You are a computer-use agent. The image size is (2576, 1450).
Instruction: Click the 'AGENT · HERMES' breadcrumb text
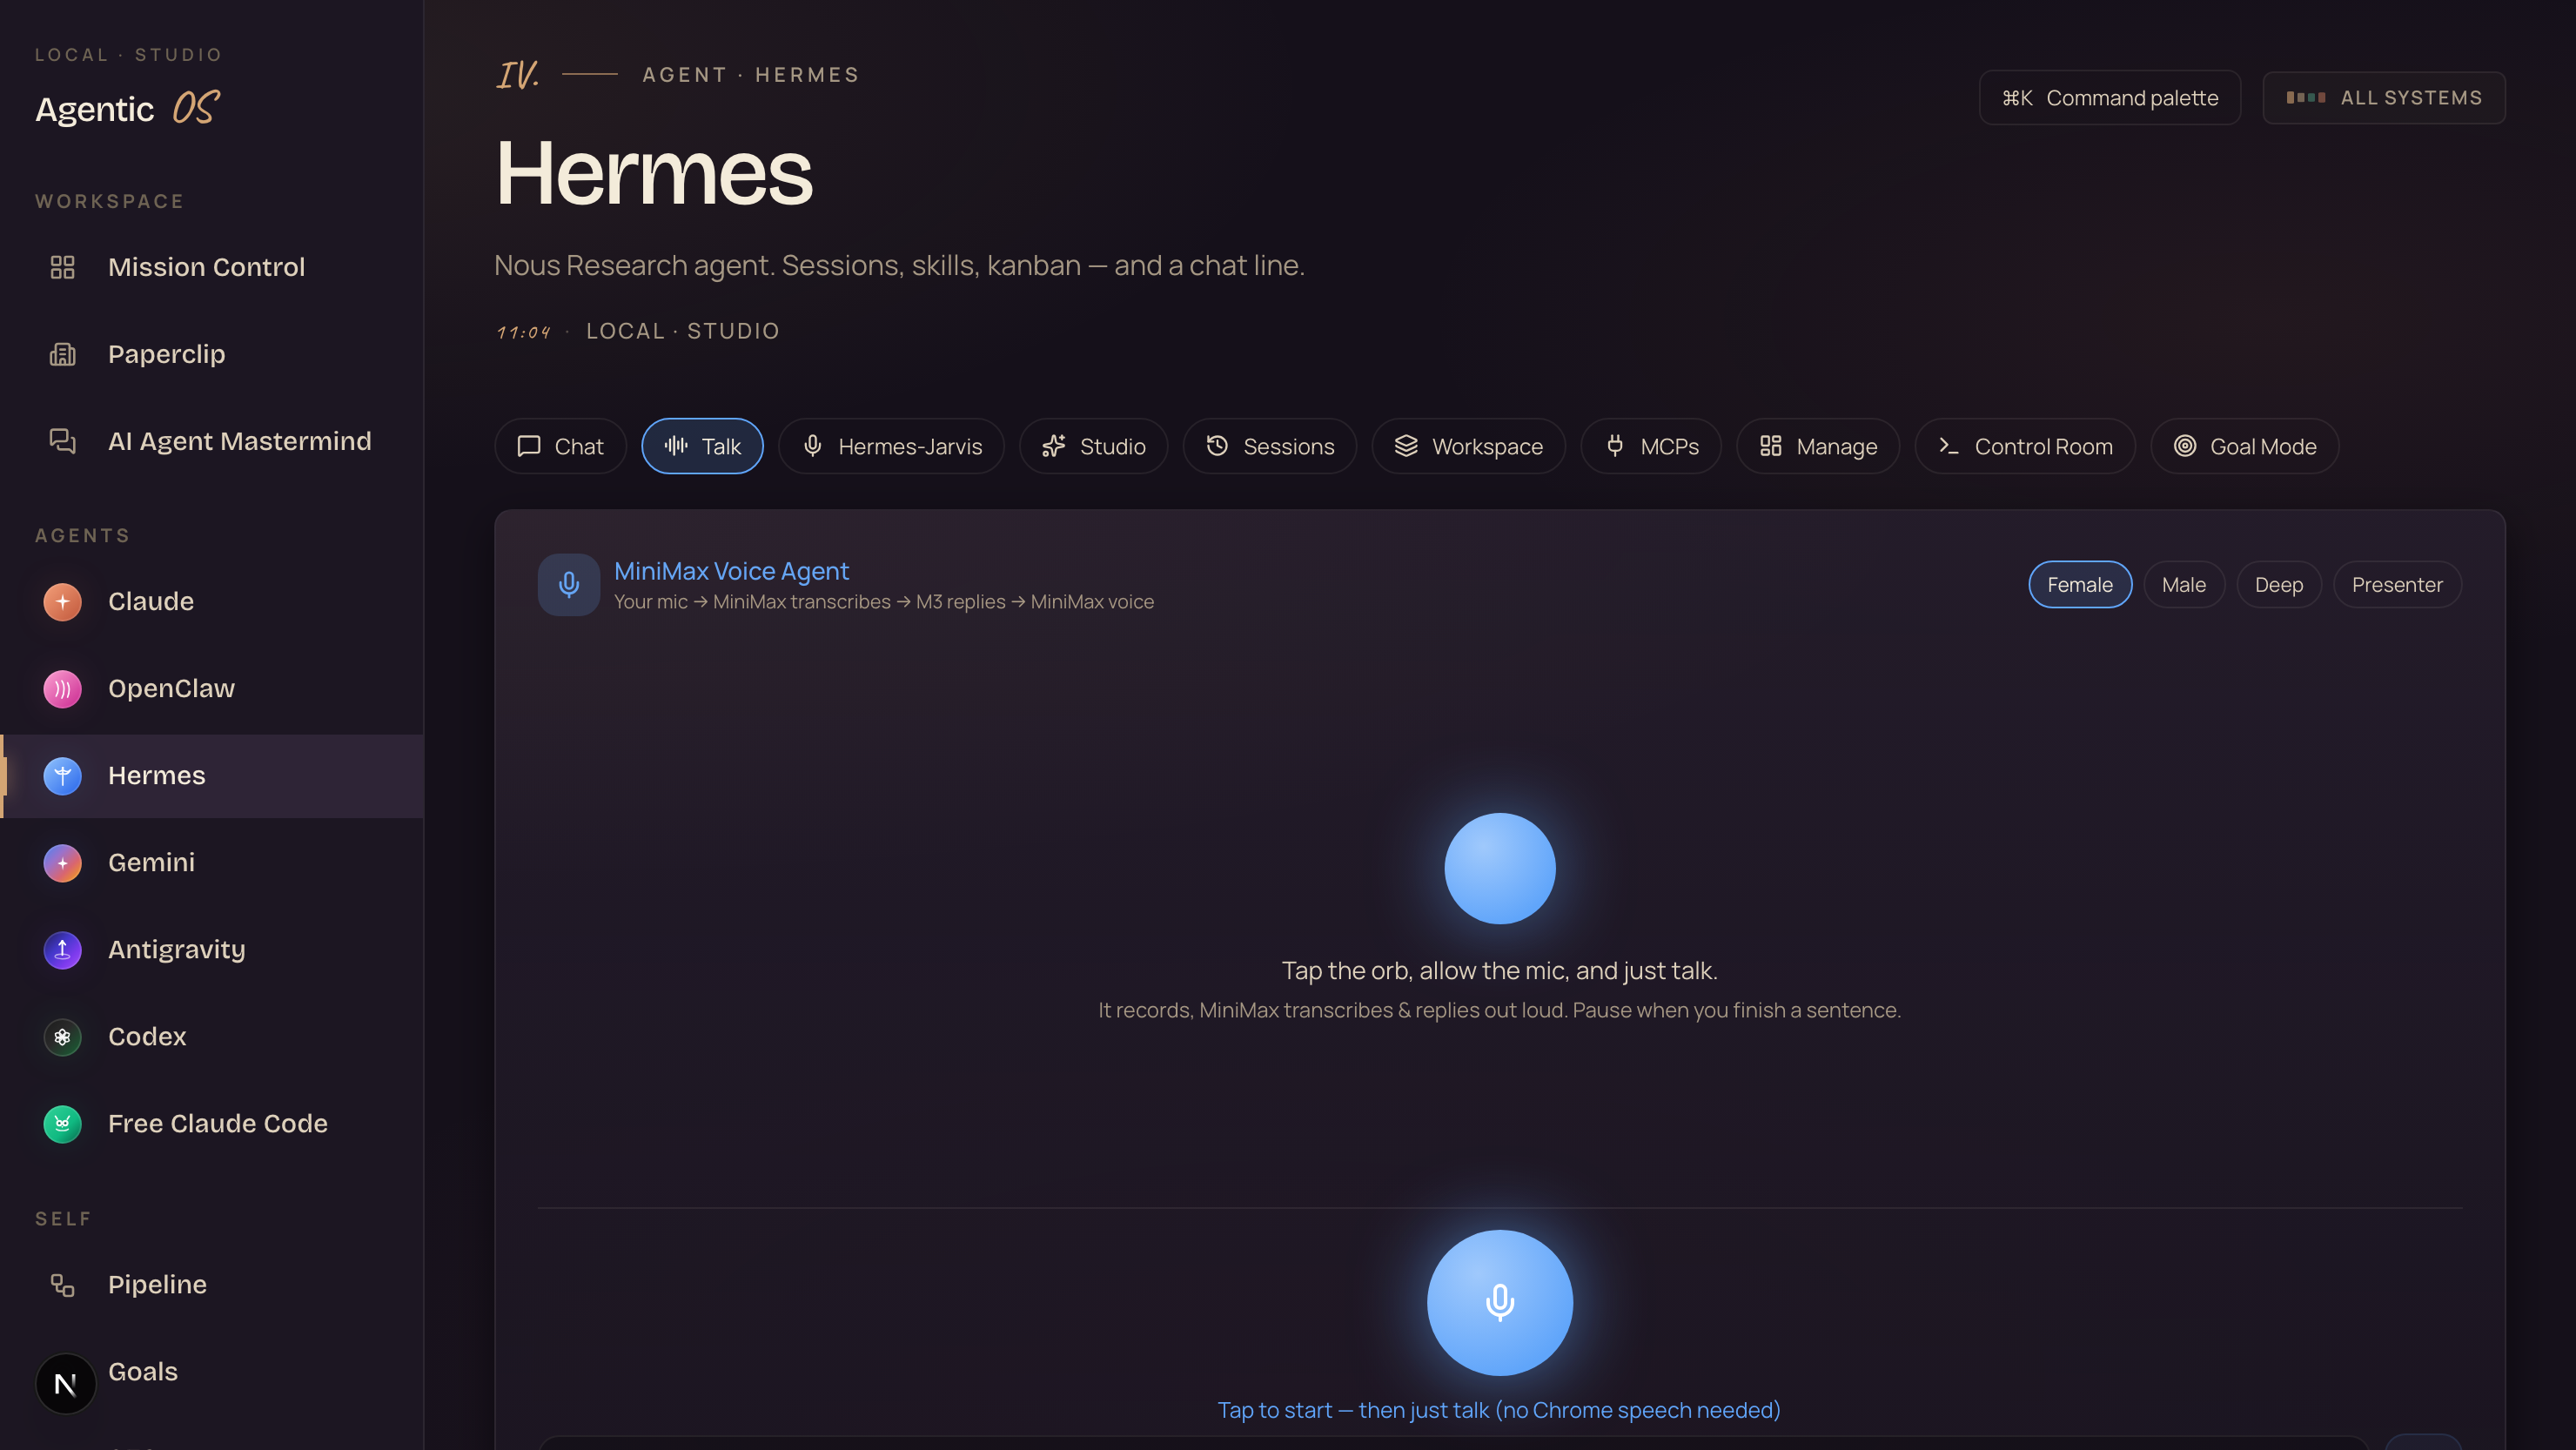pyautogui.click(x=751, y=75)
